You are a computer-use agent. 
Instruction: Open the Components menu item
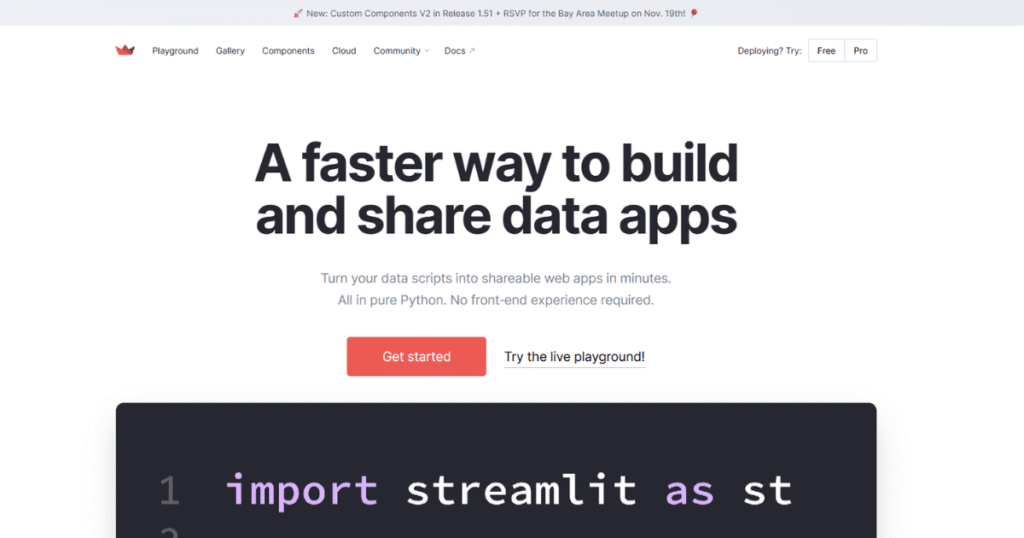point(288,51)
